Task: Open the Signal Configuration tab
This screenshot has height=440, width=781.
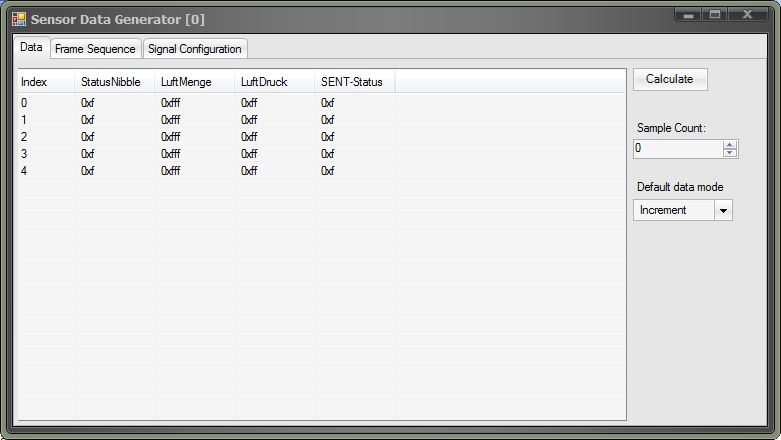Action: point(195,49)
